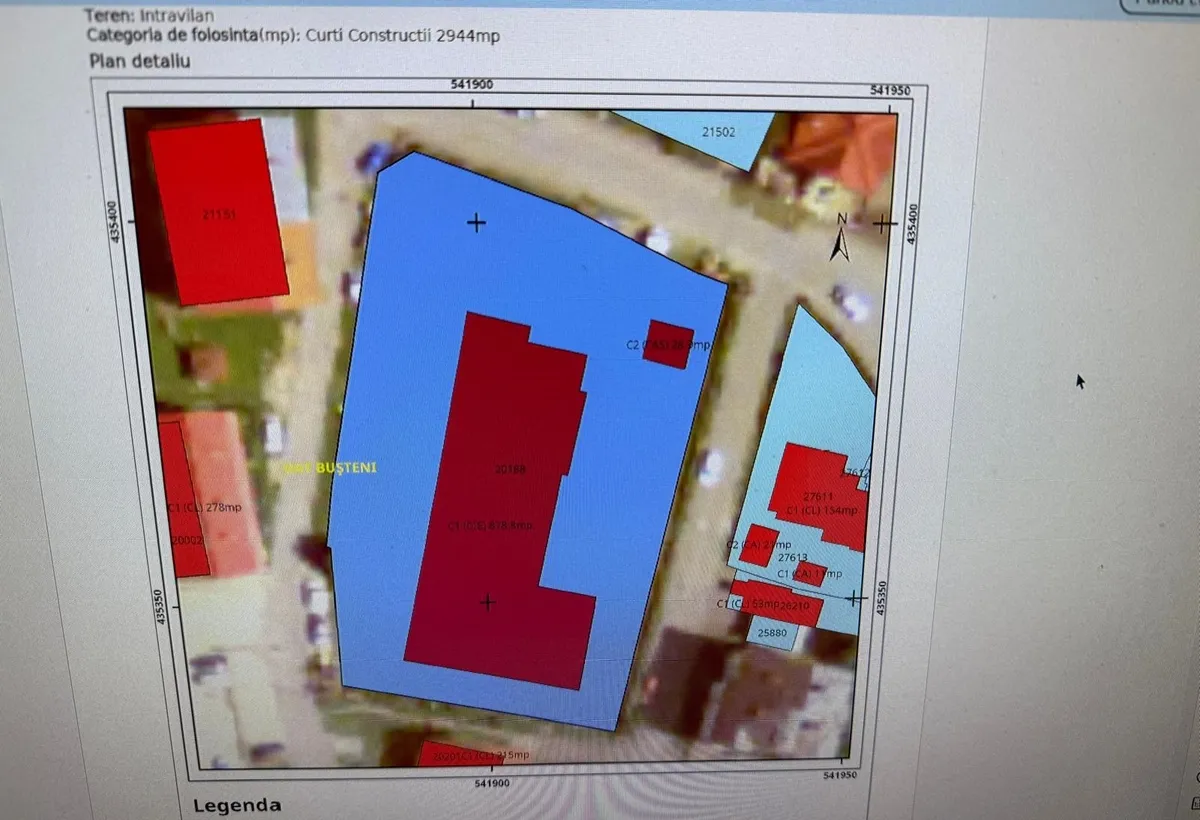1200x820 pixels.
Task: Click the 'Legenda' heading
Action: [237, 805]
